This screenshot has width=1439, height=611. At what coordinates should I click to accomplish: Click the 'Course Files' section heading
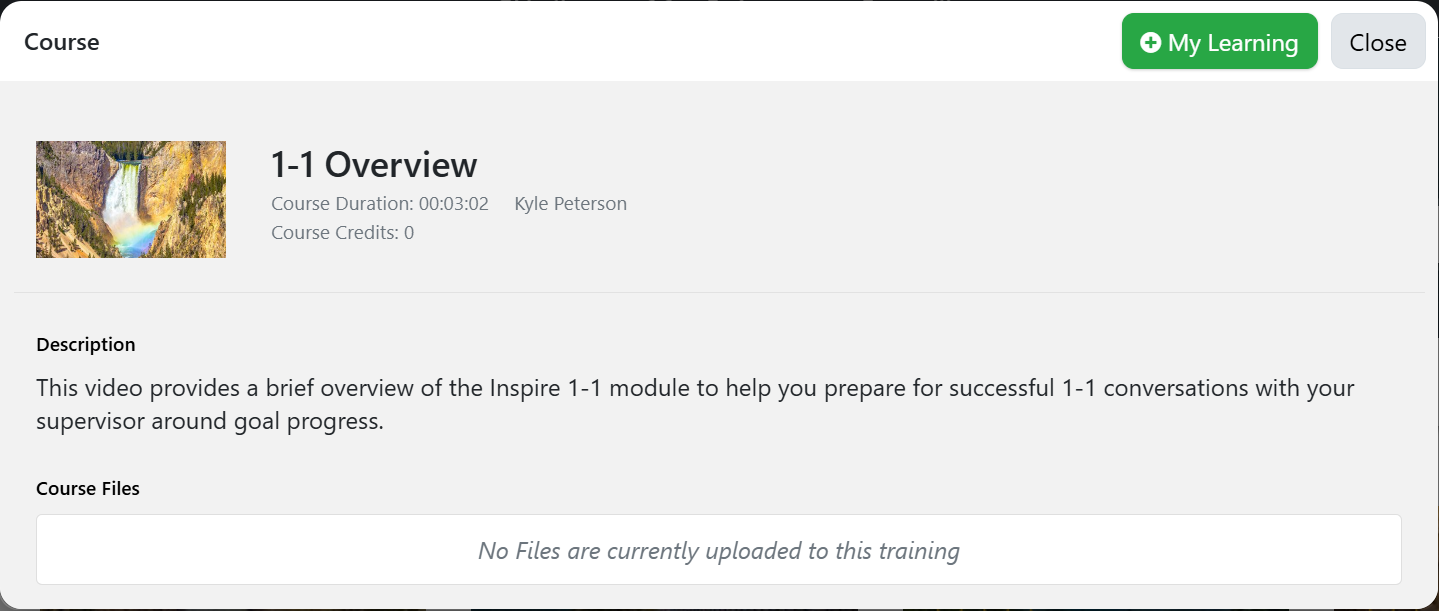(x=88, y=489)
